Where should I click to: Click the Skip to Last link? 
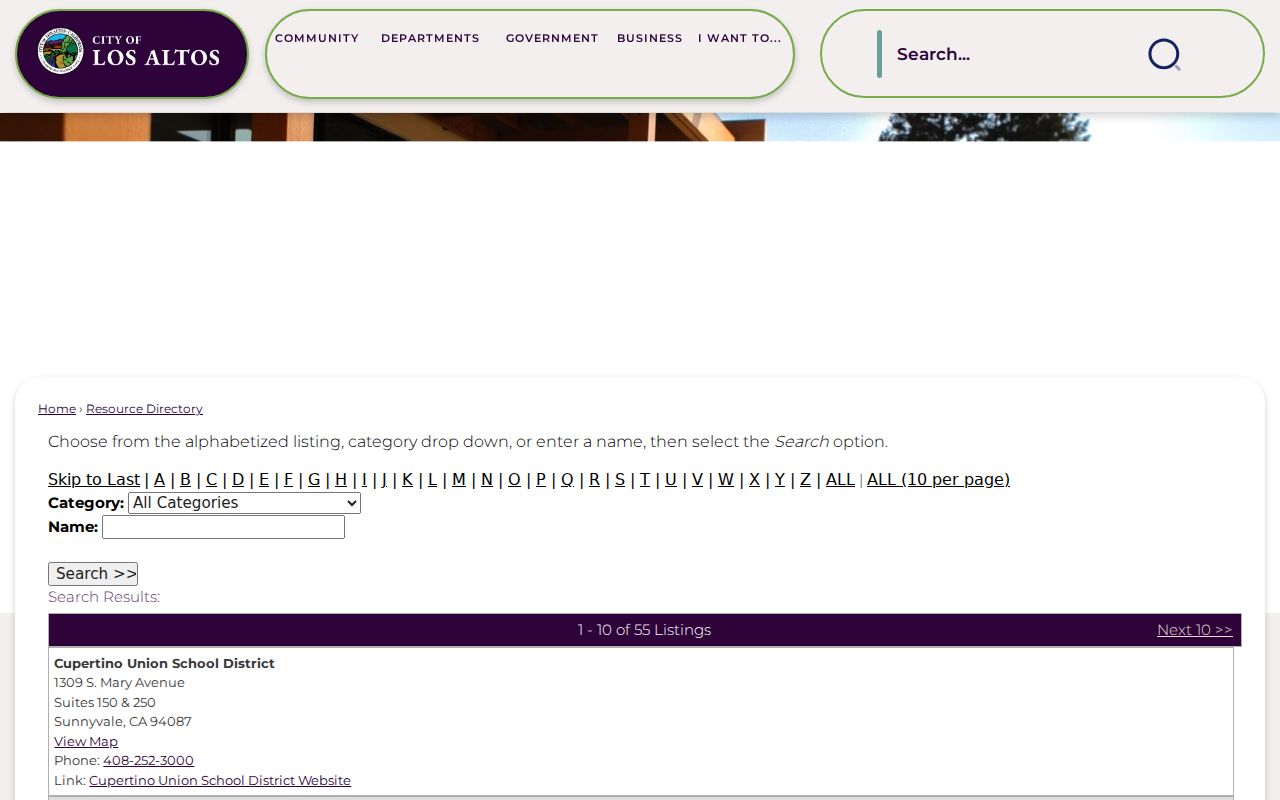coord(94,480)
